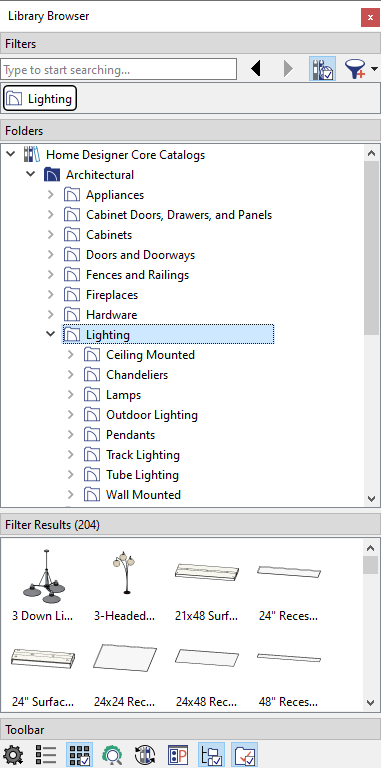Click the update library catalogs icon
Viewport: 381px width, 768px height.
pos(145,755)
